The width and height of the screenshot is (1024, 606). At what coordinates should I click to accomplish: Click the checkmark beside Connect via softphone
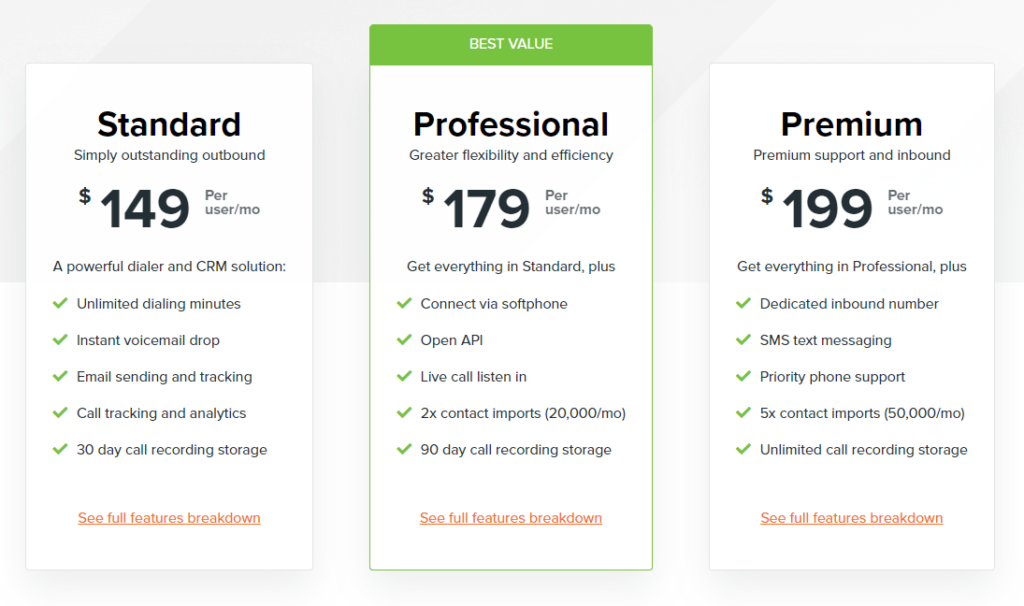[x=404, y=303]
